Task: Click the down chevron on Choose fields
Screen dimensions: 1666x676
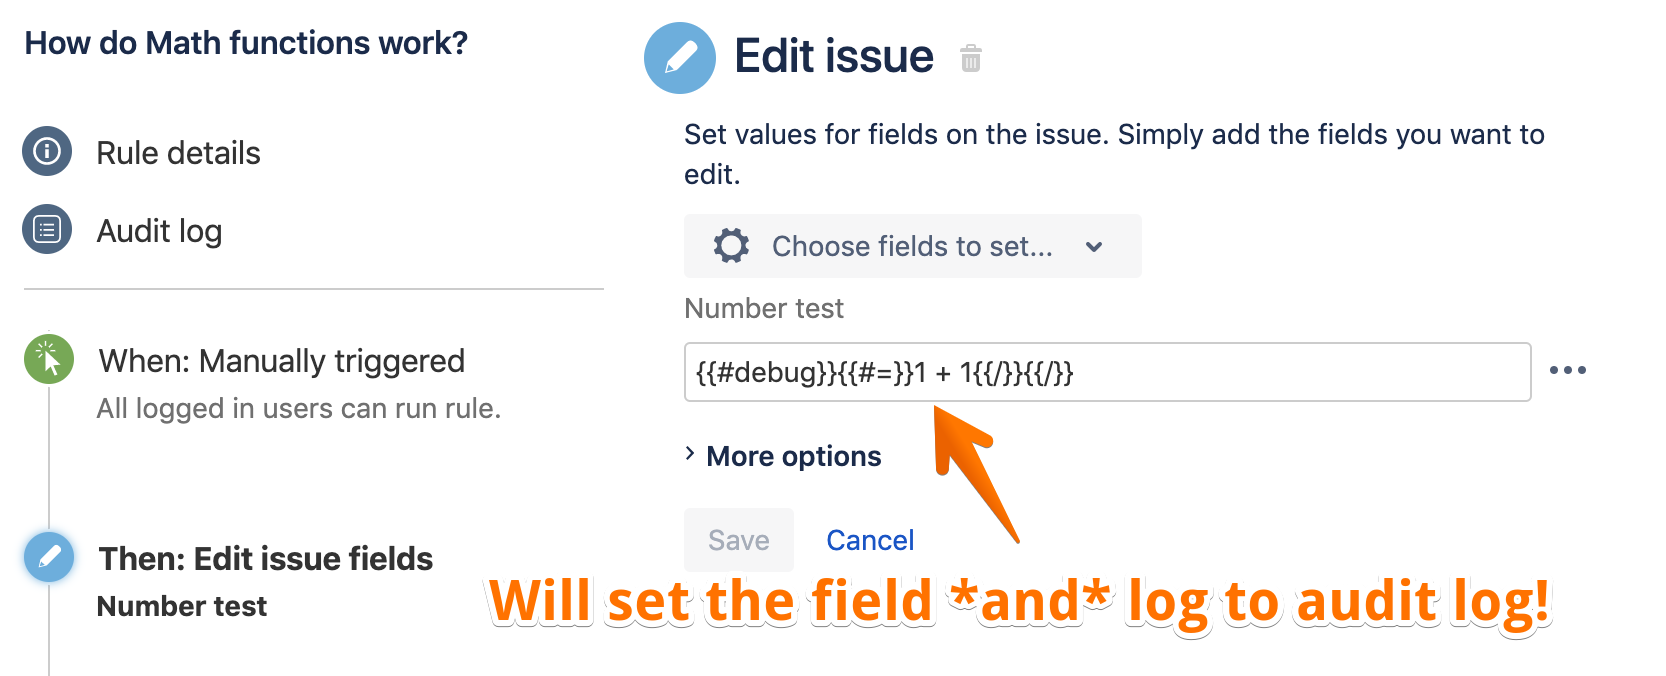Action: pos(1094,247)
